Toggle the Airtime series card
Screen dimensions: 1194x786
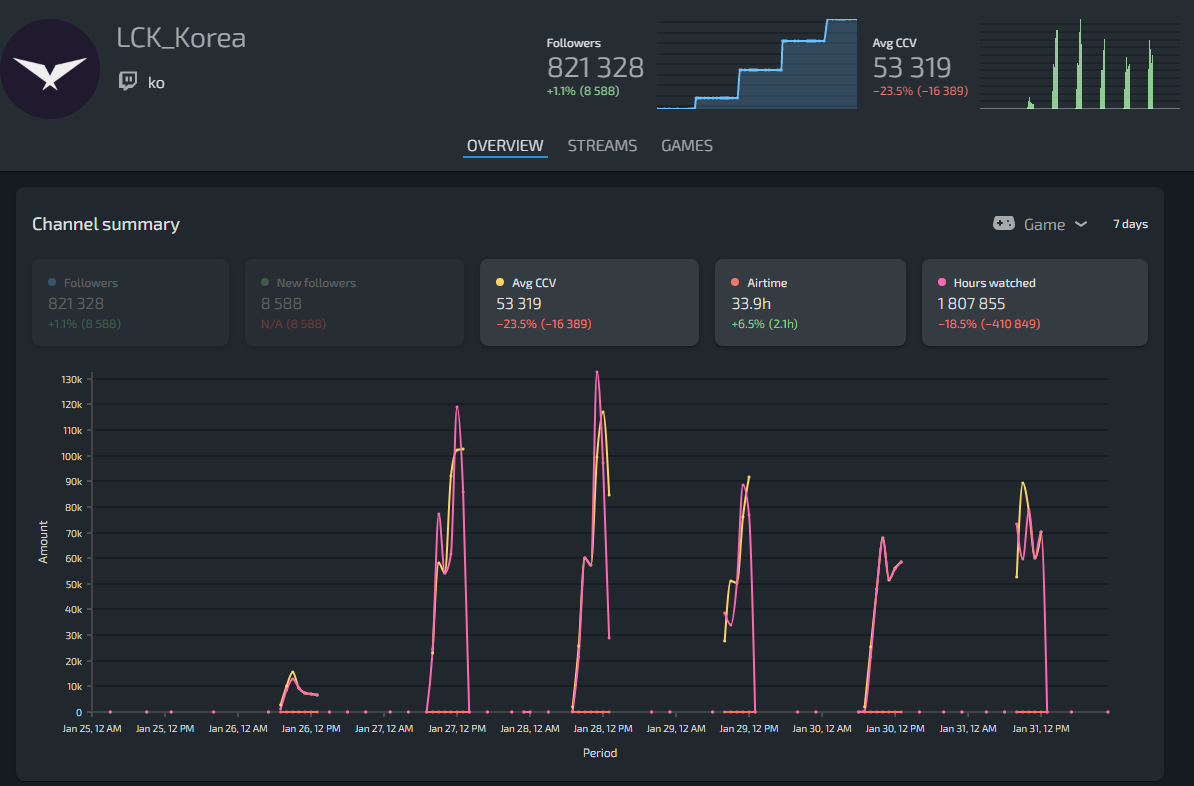coord(810,302)
